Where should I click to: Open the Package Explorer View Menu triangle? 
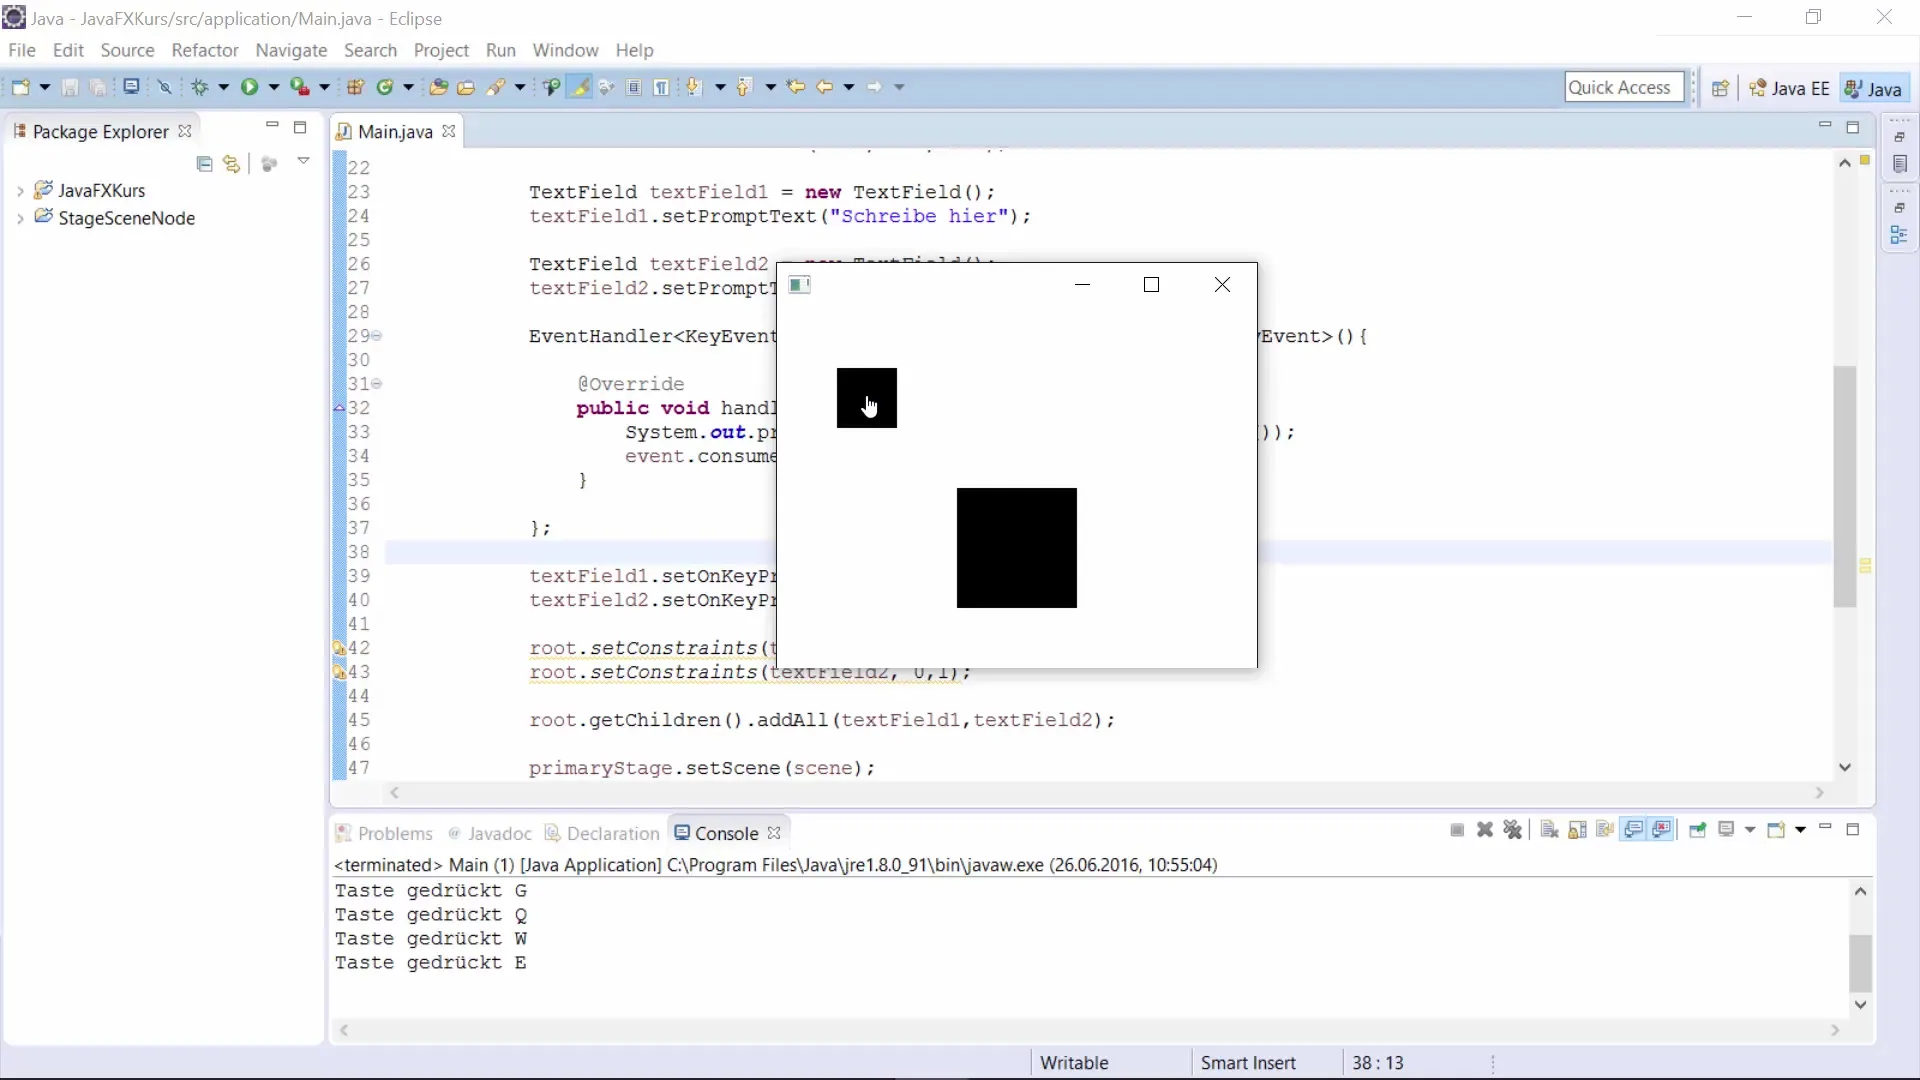tap(303, 161)
